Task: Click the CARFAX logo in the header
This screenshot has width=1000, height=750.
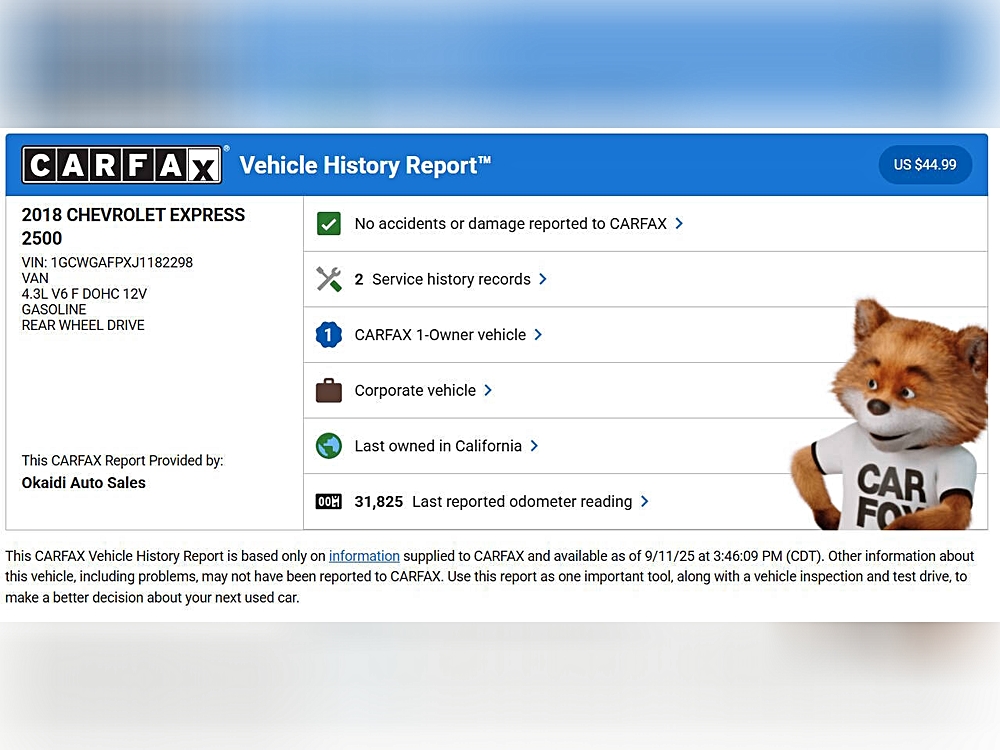Action: pos(121,165)
